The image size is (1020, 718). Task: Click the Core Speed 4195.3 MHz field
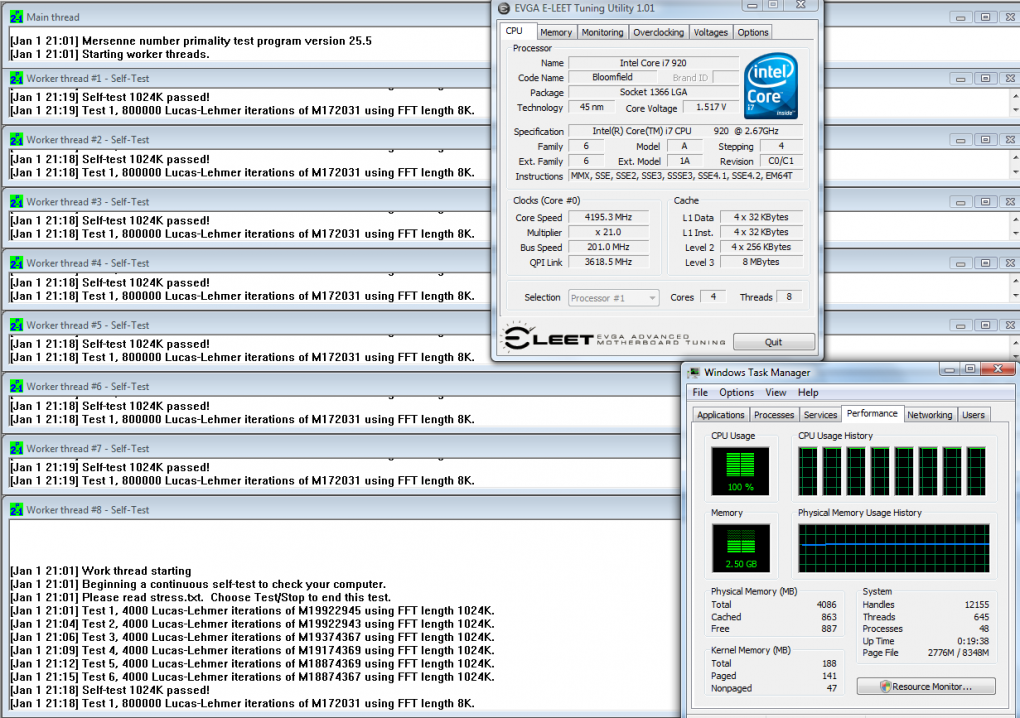(608, 217)
